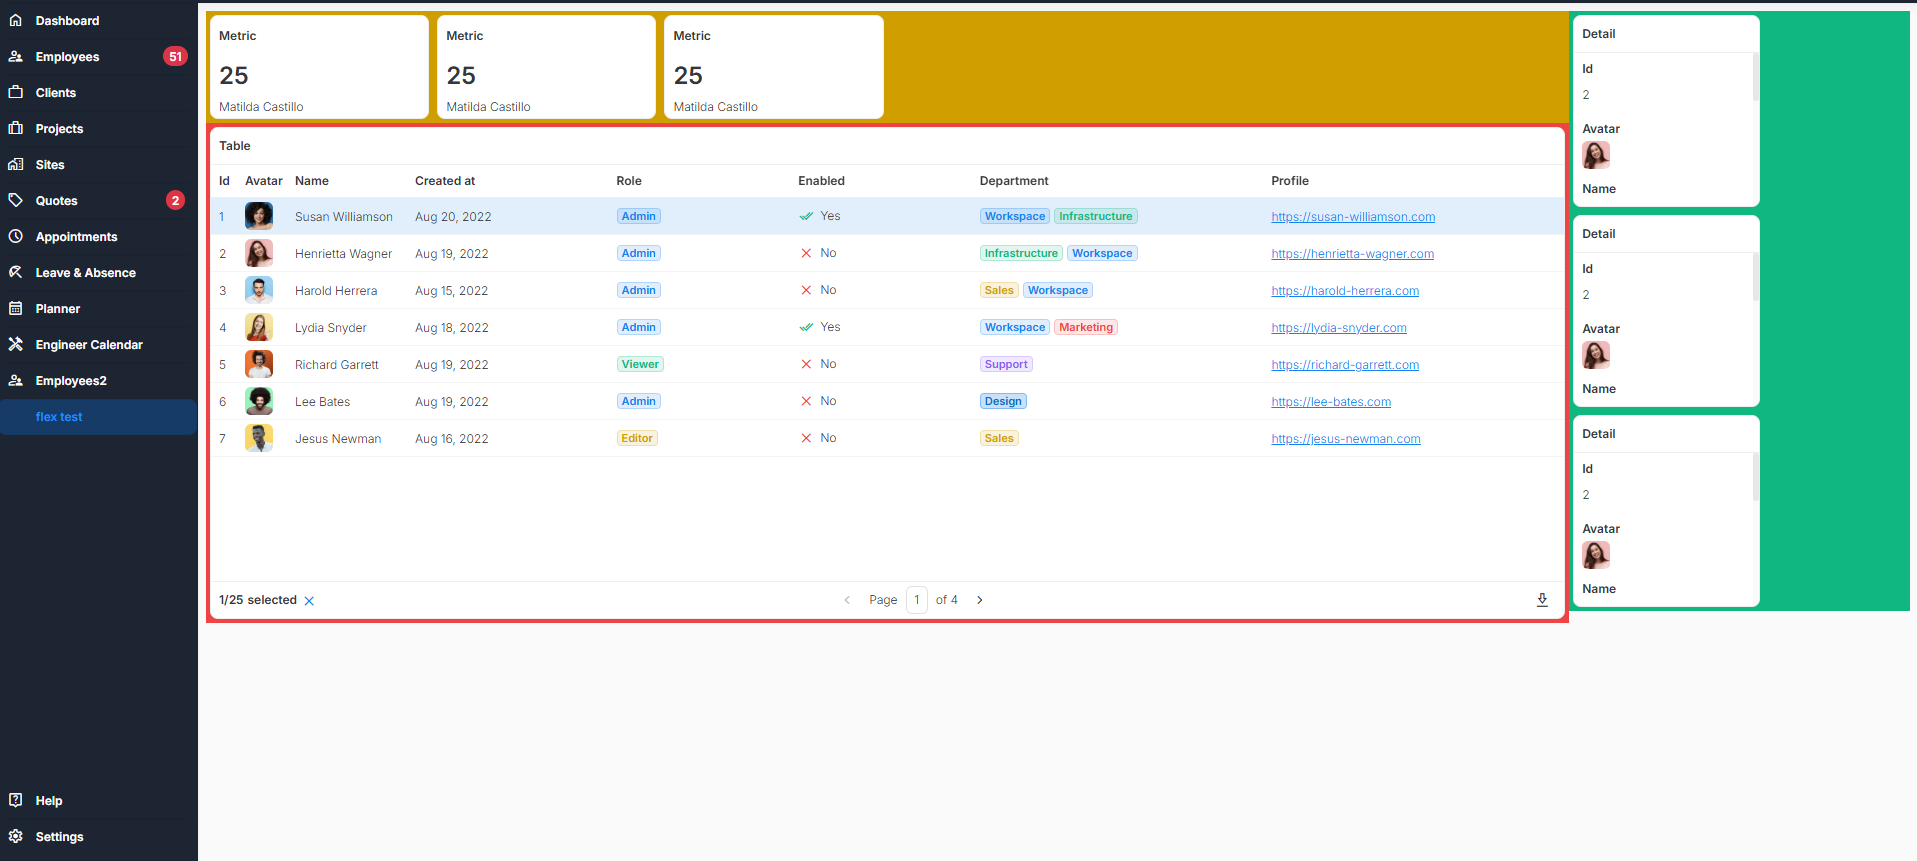
Task: Click the Dashboard home icon
Action: [x=16, y=20]
